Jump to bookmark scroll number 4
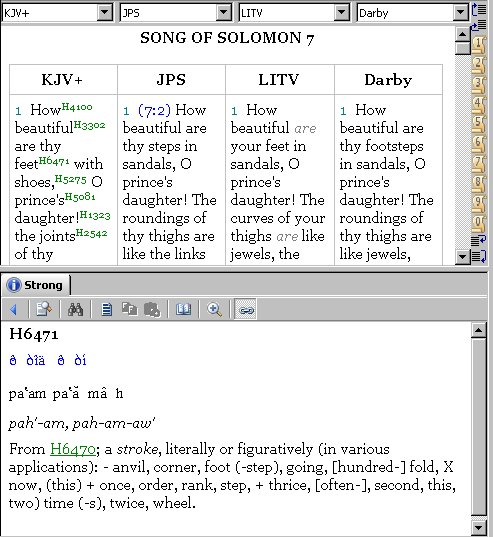The width and height of the screenshot is (493, 537). [x=479, y=104]
